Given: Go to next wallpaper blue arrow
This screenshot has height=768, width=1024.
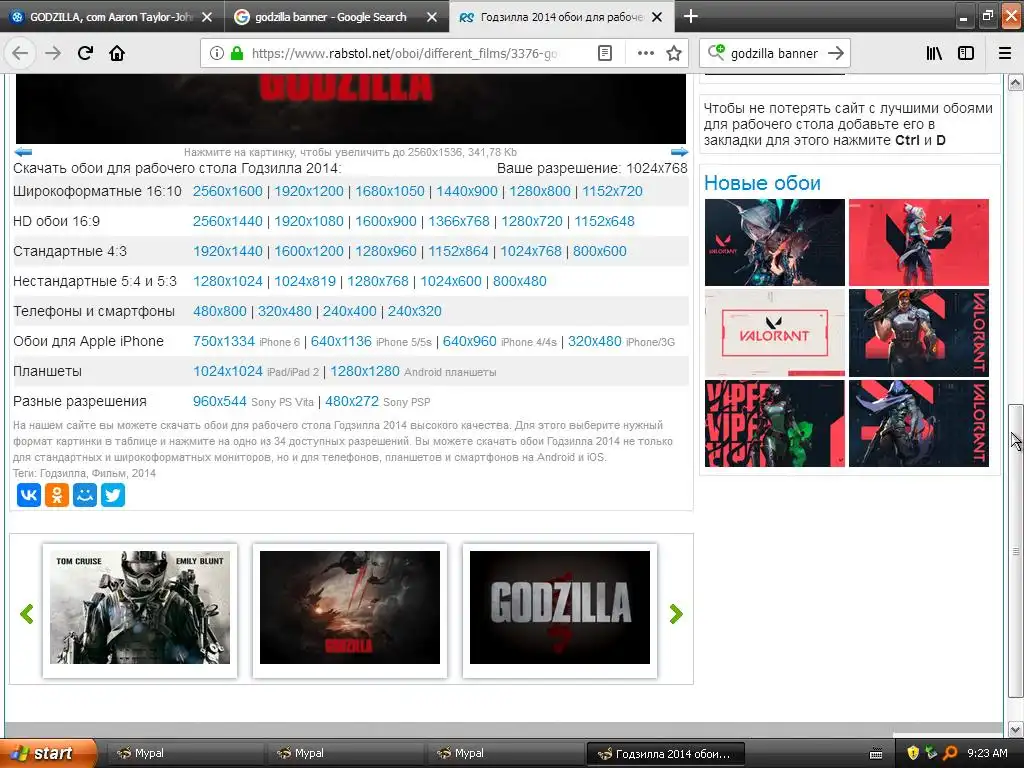Looking at the screenshot, I should point(679,152).
